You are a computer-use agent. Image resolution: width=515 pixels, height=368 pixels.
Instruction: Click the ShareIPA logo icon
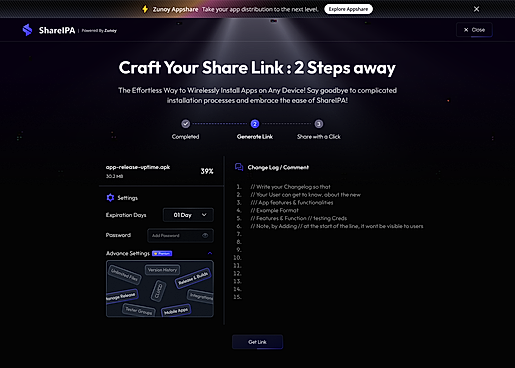tap(27, 30)
